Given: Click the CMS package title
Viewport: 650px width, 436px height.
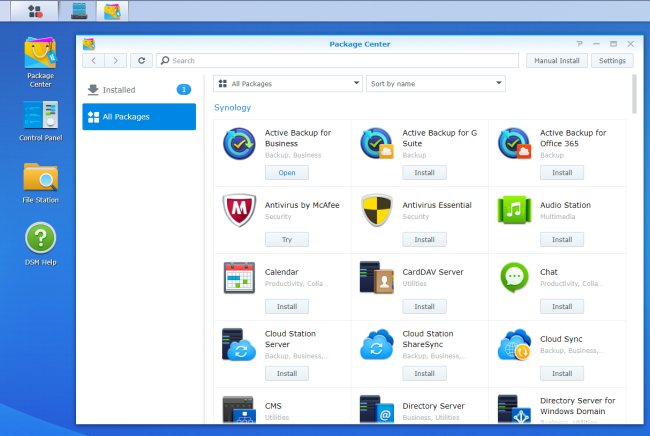Looking at the screenshot, I should 273,406.
